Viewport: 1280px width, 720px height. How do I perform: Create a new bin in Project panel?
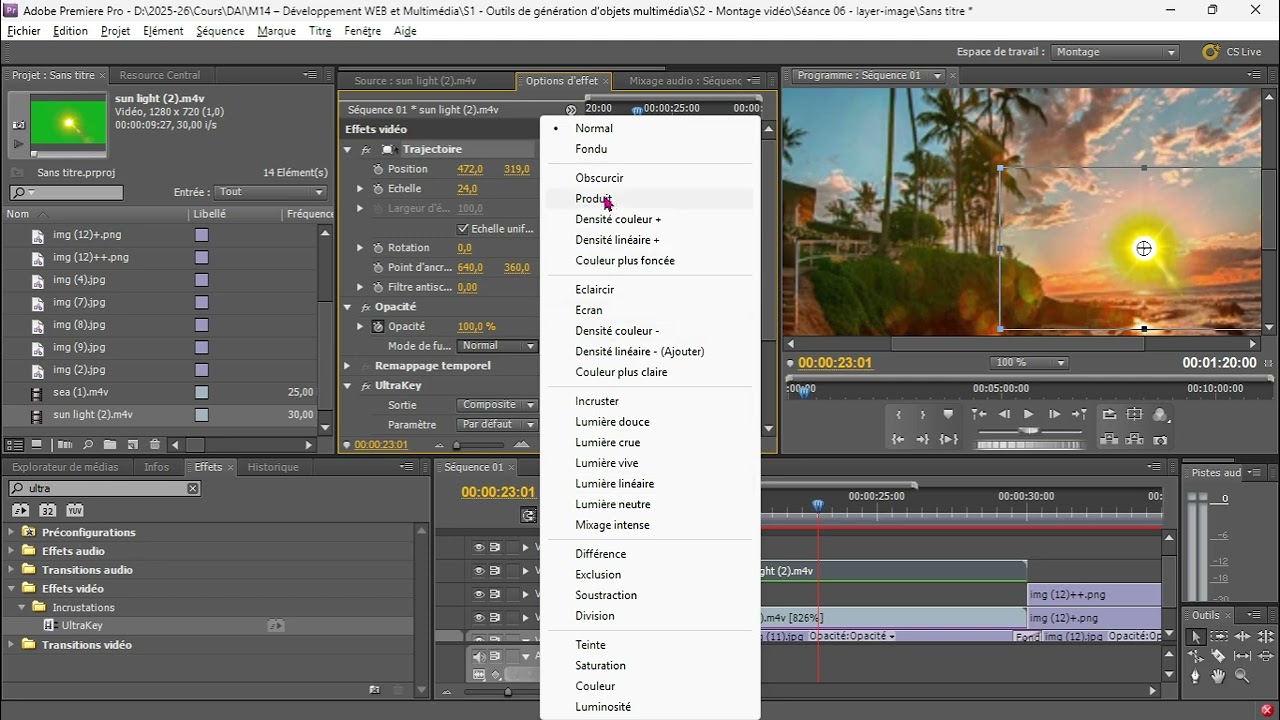click(x=110, y=445)
